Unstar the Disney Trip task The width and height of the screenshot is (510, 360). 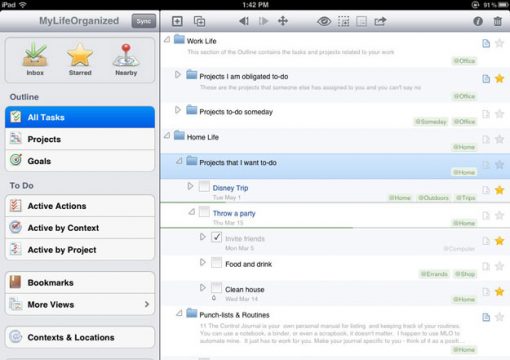499,190
